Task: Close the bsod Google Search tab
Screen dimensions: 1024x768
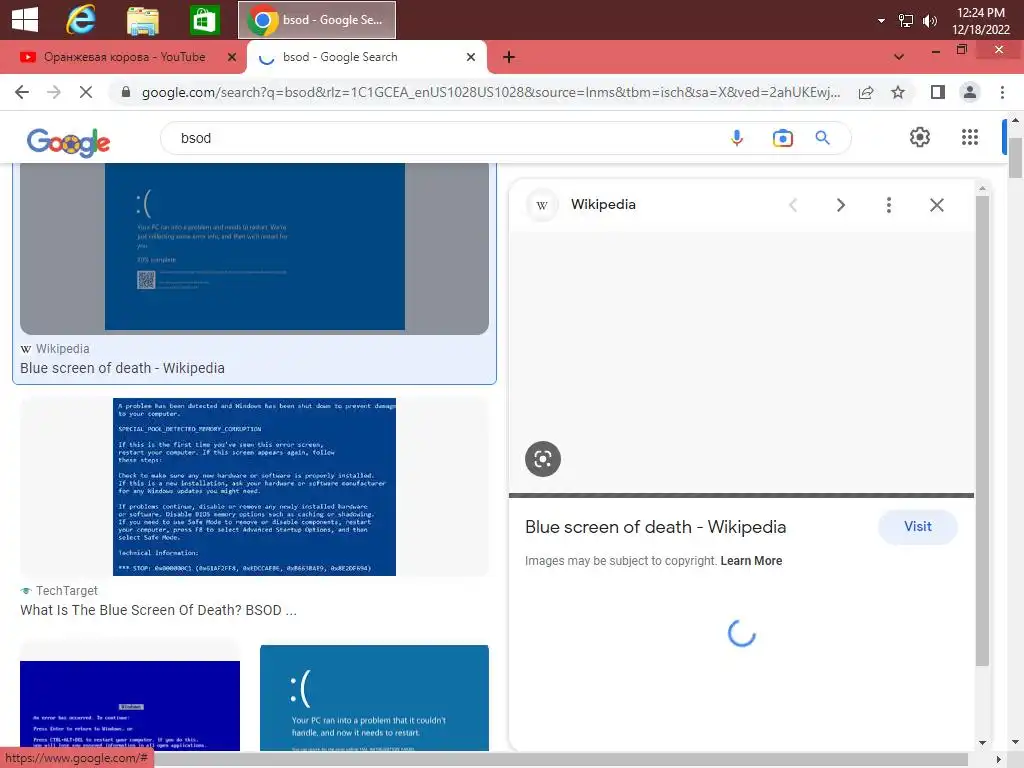Action: click(x=471, y=57)
